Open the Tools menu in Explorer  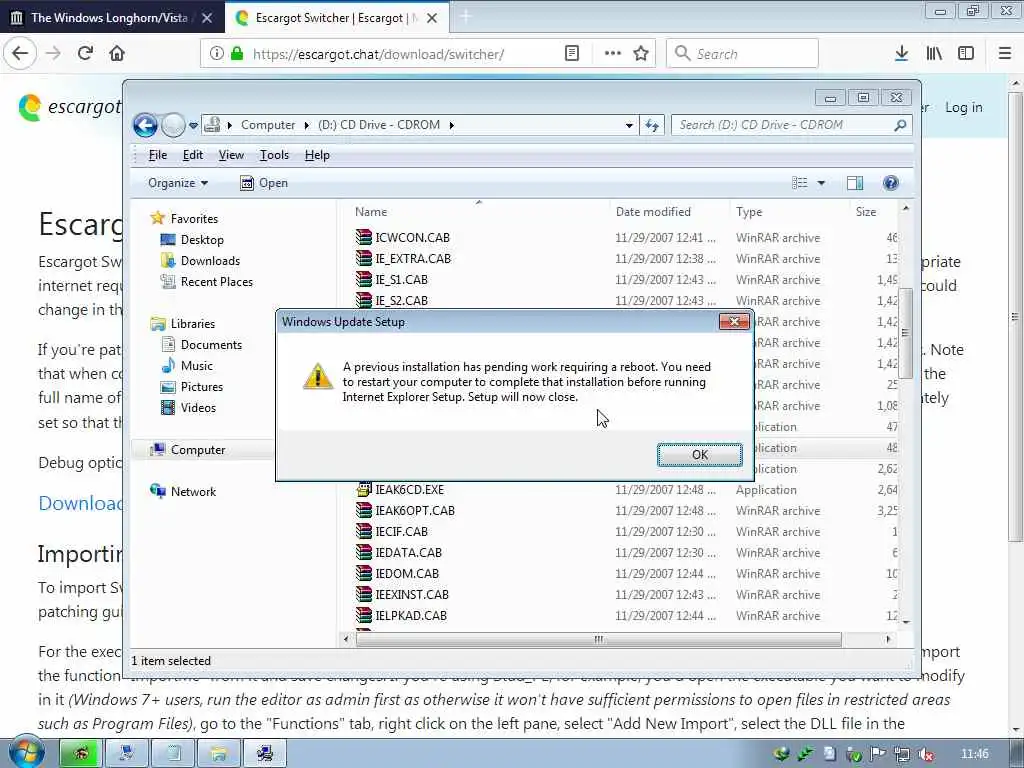click(x=274, y=155)
